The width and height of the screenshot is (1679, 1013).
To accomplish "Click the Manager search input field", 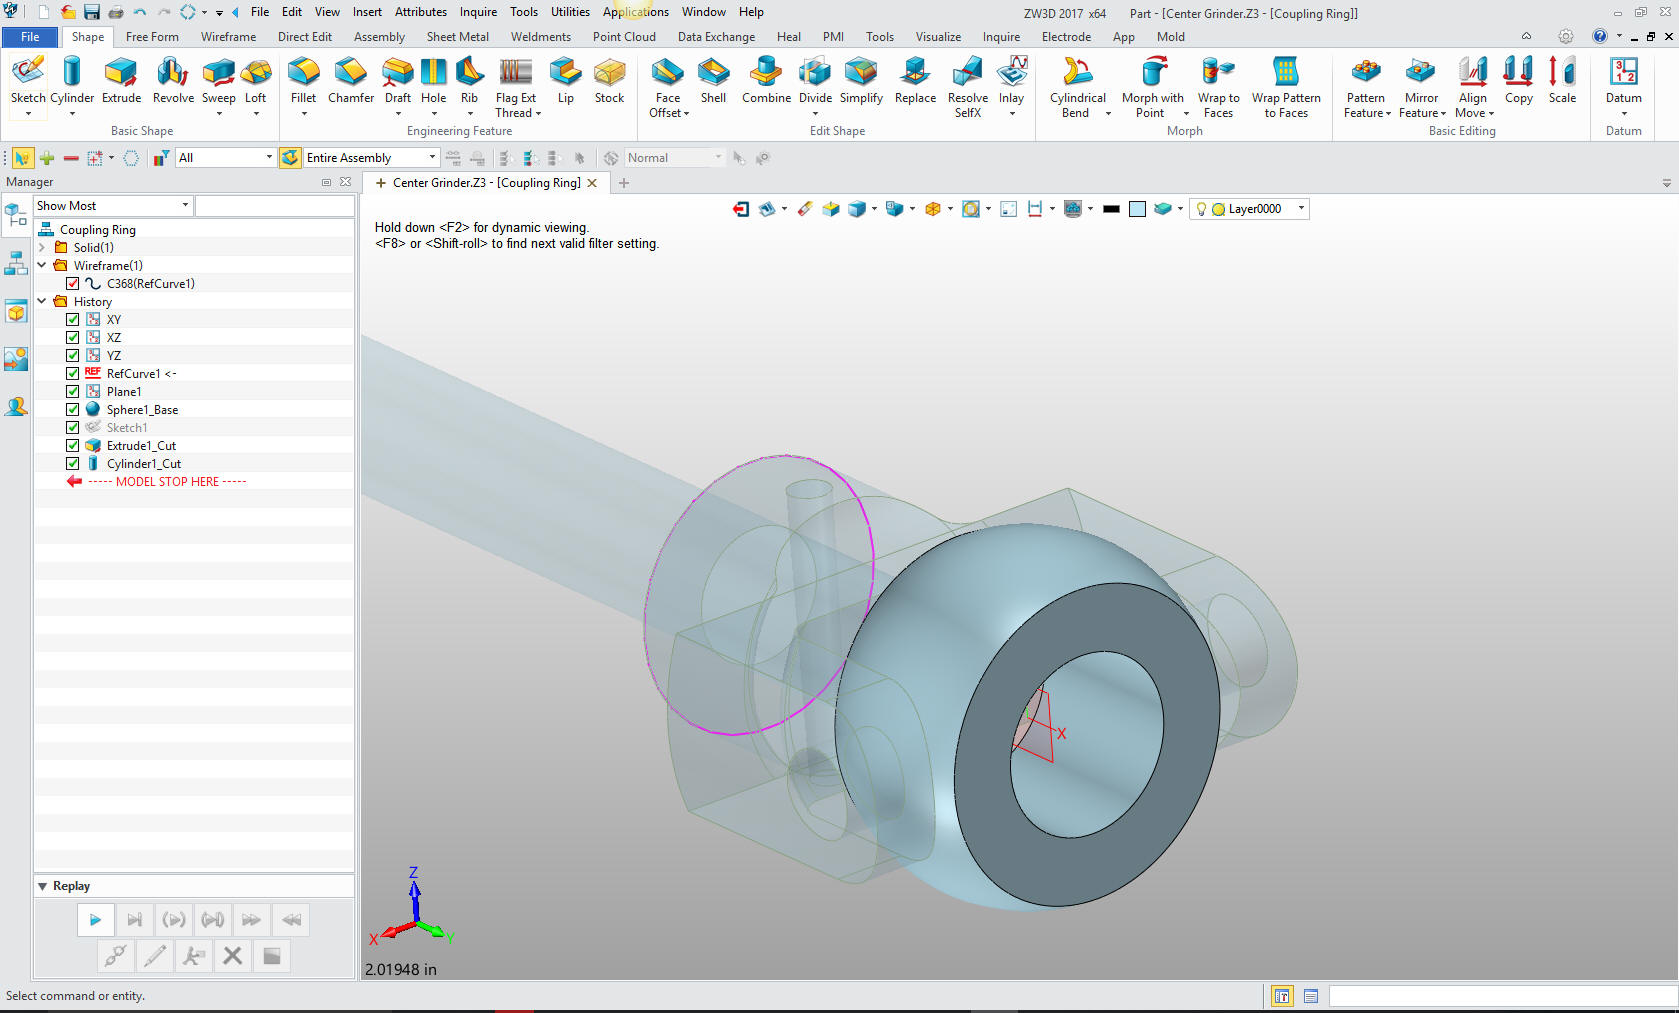I will (275, 206).
